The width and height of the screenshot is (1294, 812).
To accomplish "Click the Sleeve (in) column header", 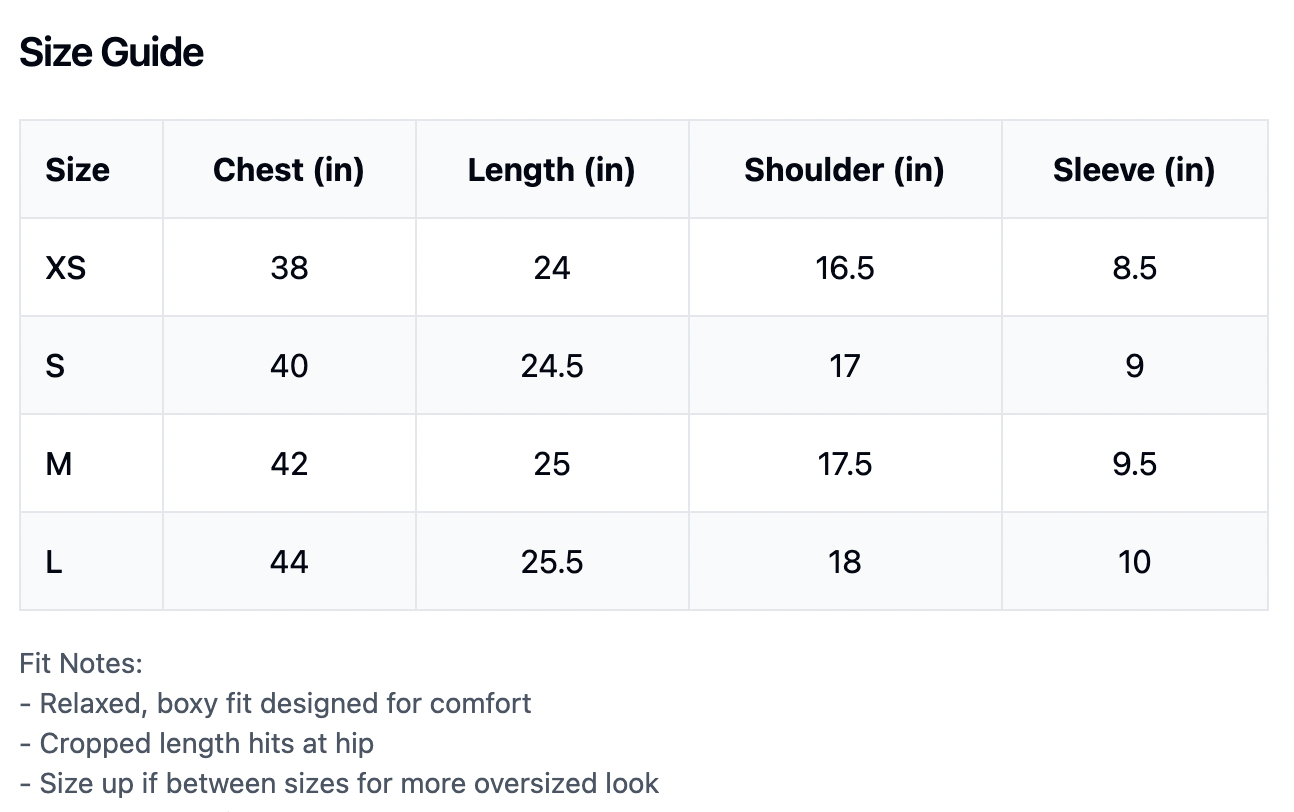I will (x=1133, y=170).
